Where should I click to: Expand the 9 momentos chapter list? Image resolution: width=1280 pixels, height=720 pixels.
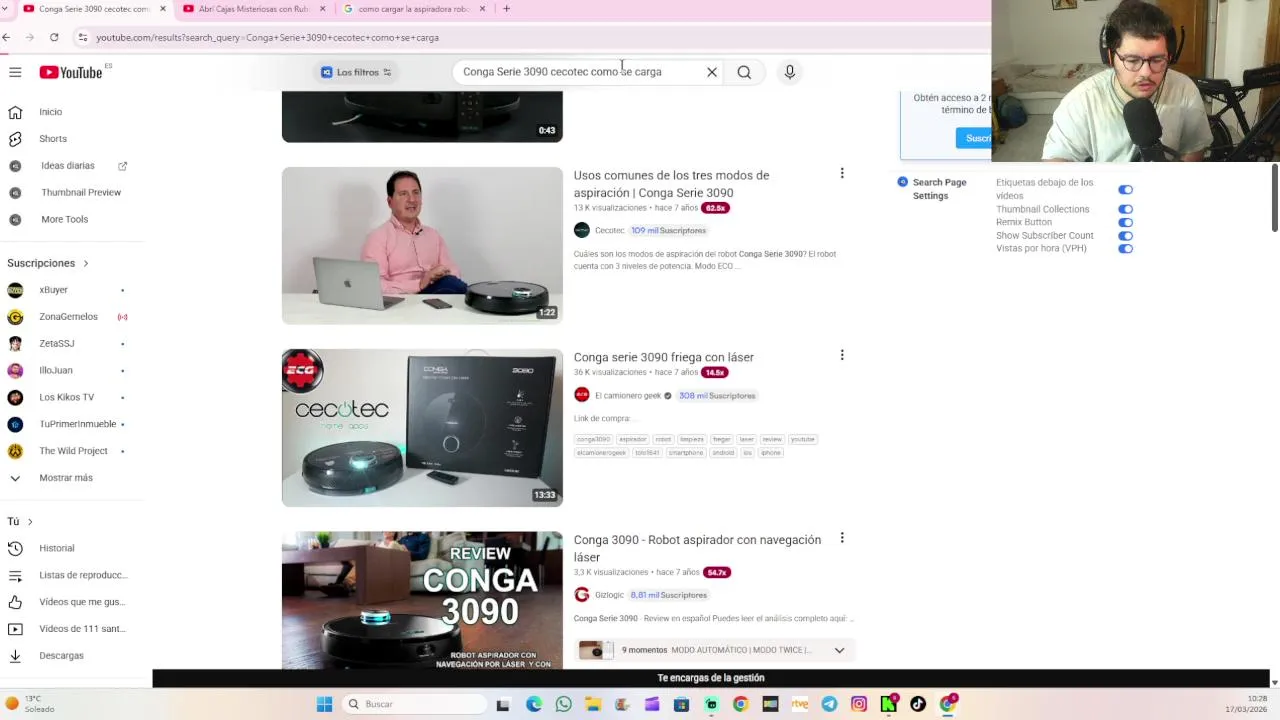pyautogui.click(x=839, y=650)
